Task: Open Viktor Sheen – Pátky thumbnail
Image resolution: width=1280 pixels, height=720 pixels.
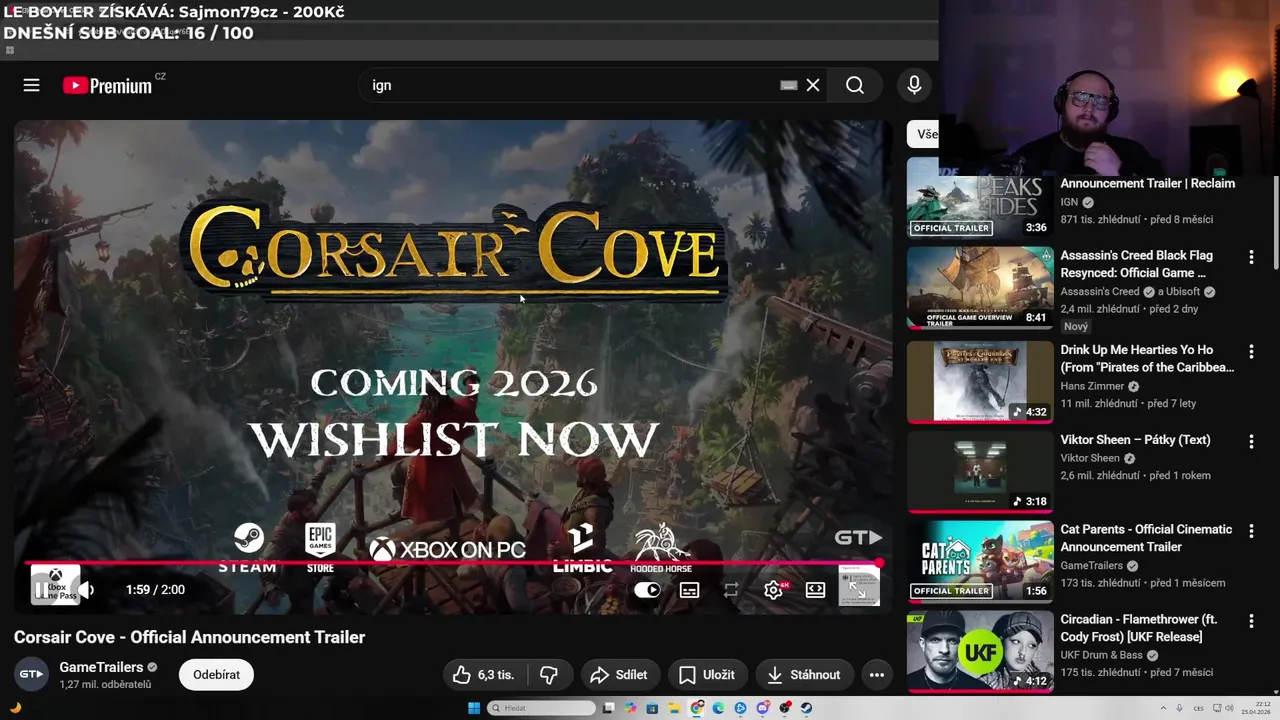Action: coord(980,471)
